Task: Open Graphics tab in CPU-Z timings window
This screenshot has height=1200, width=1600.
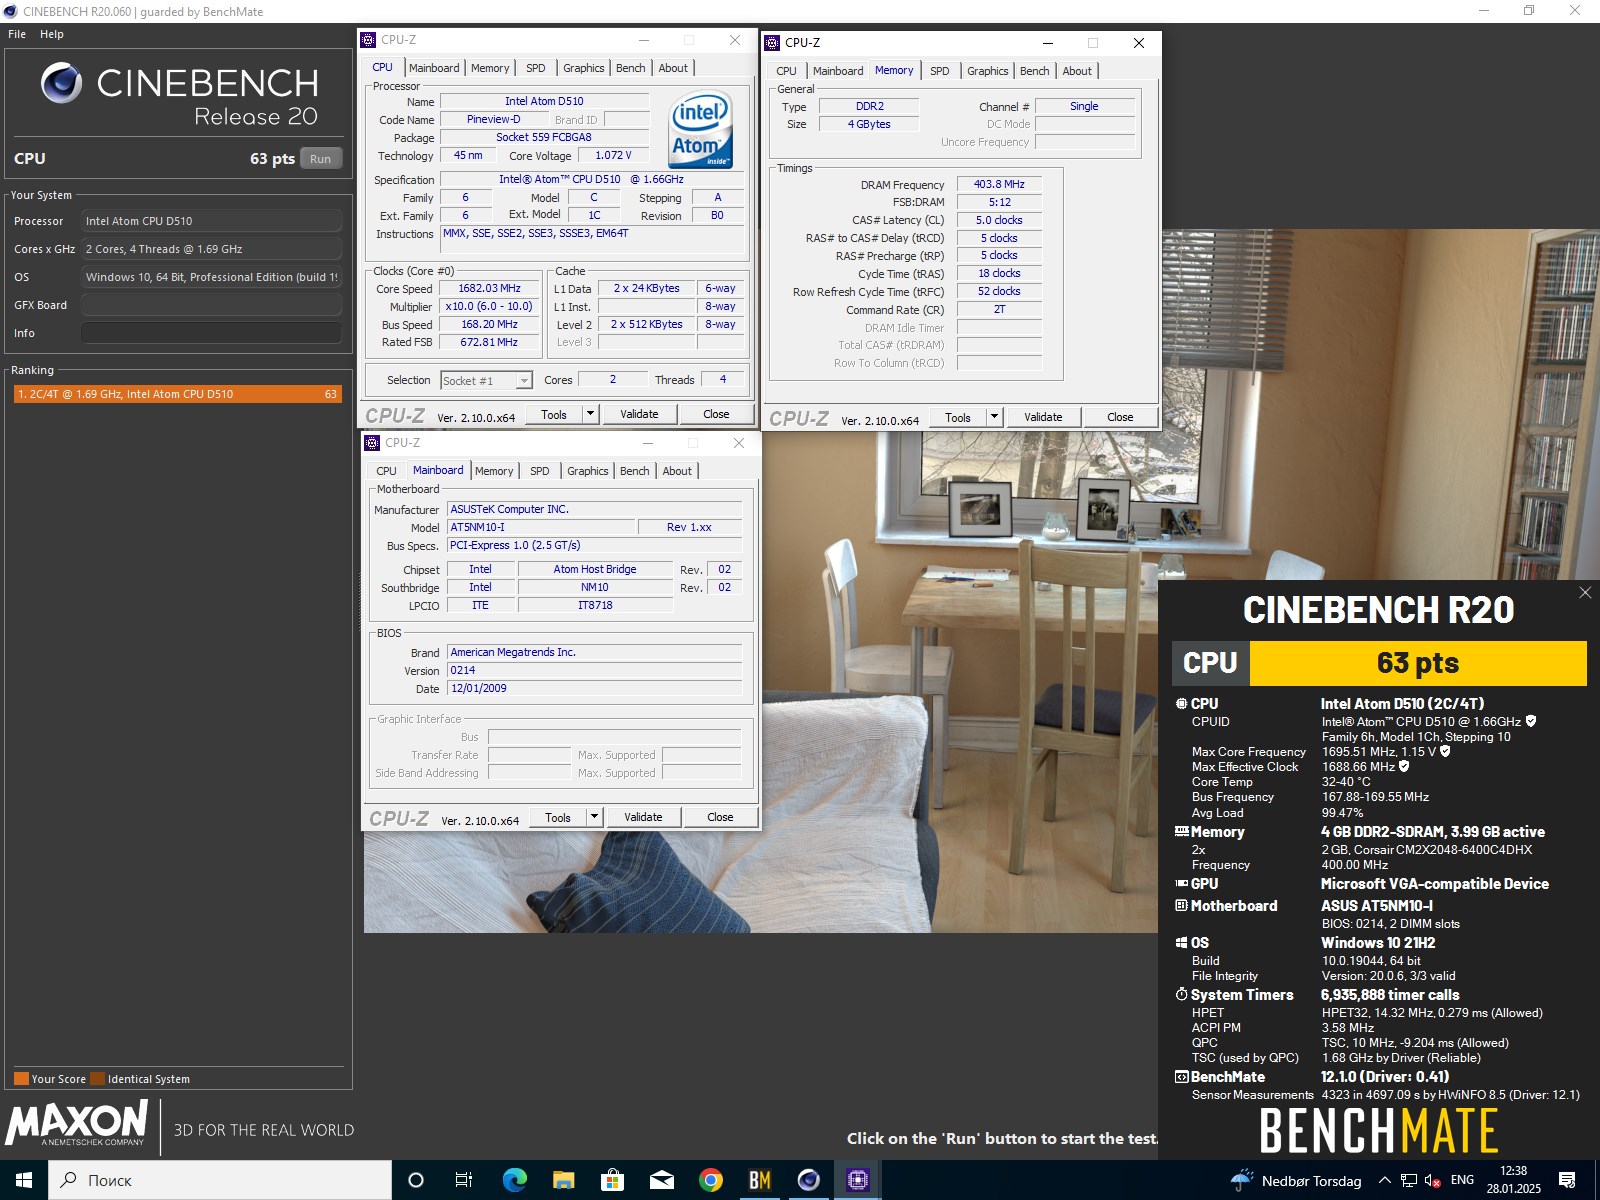Action: click(x=987, y=71)
